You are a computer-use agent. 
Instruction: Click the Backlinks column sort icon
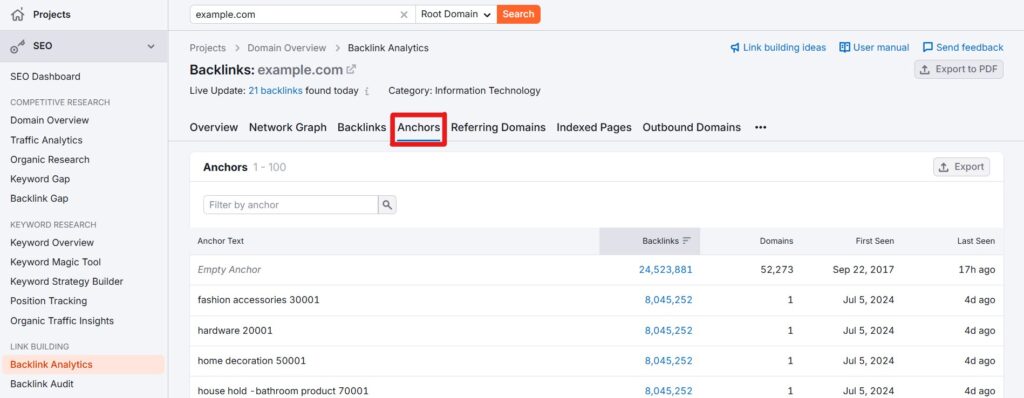(686, 240)
